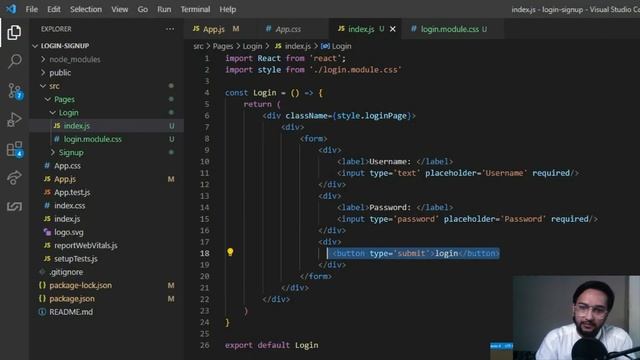The height and width of the screenshot is (360, 640).
Task: Collapse the Pages folder
Action: [x=48, y=99]
